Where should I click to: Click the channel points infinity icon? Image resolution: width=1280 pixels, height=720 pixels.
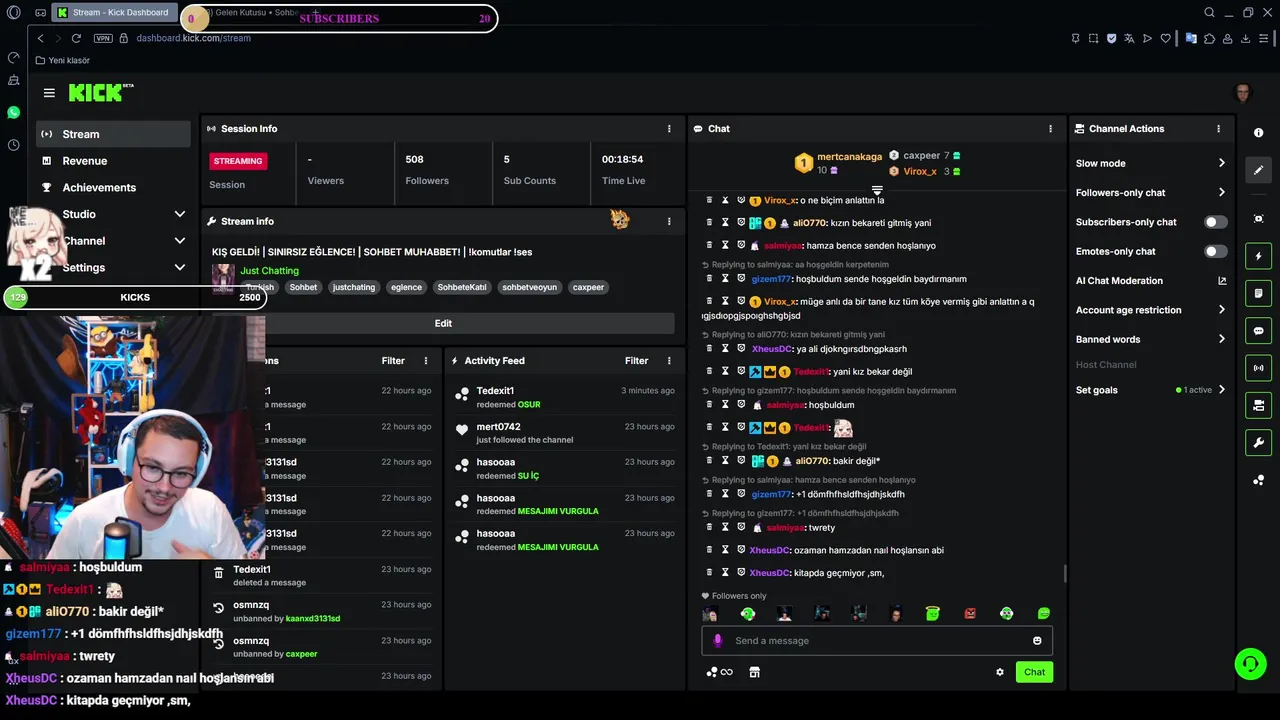click(x=719, y=672)
